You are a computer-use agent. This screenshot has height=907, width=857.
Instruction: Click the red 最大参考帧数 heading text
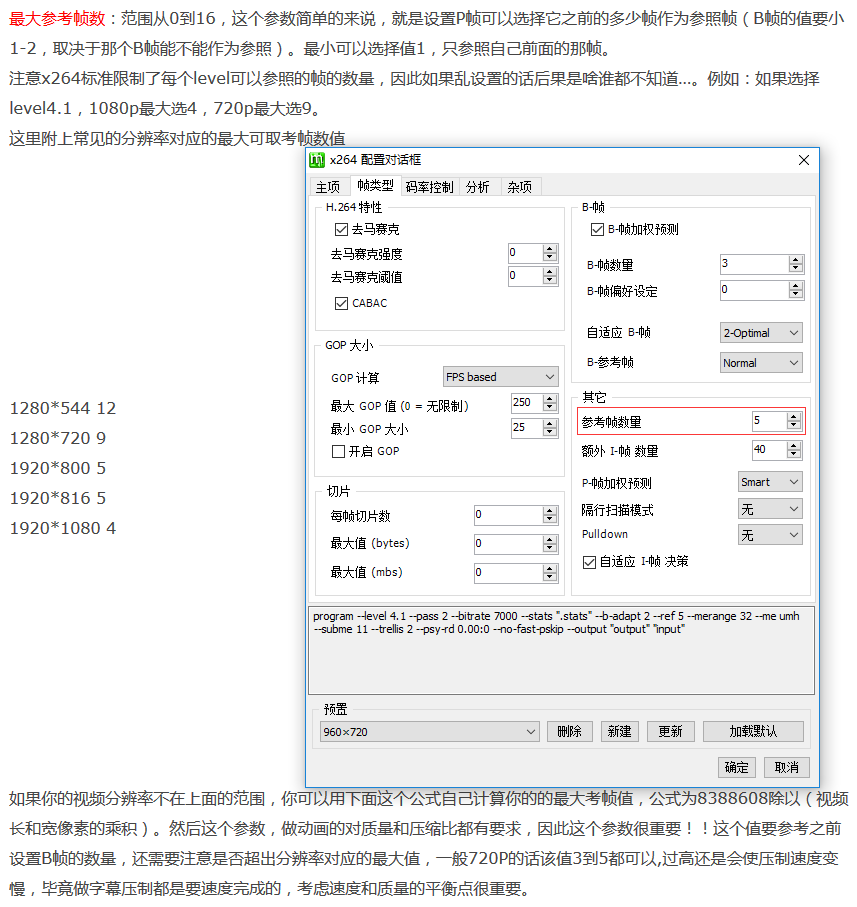tap(57, 19)
